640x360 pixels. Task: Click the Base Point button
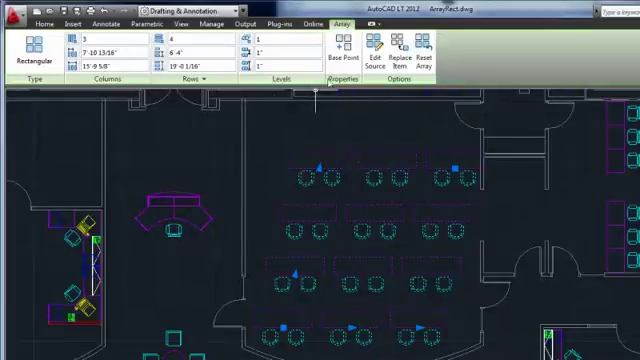[x=343, y=48]
